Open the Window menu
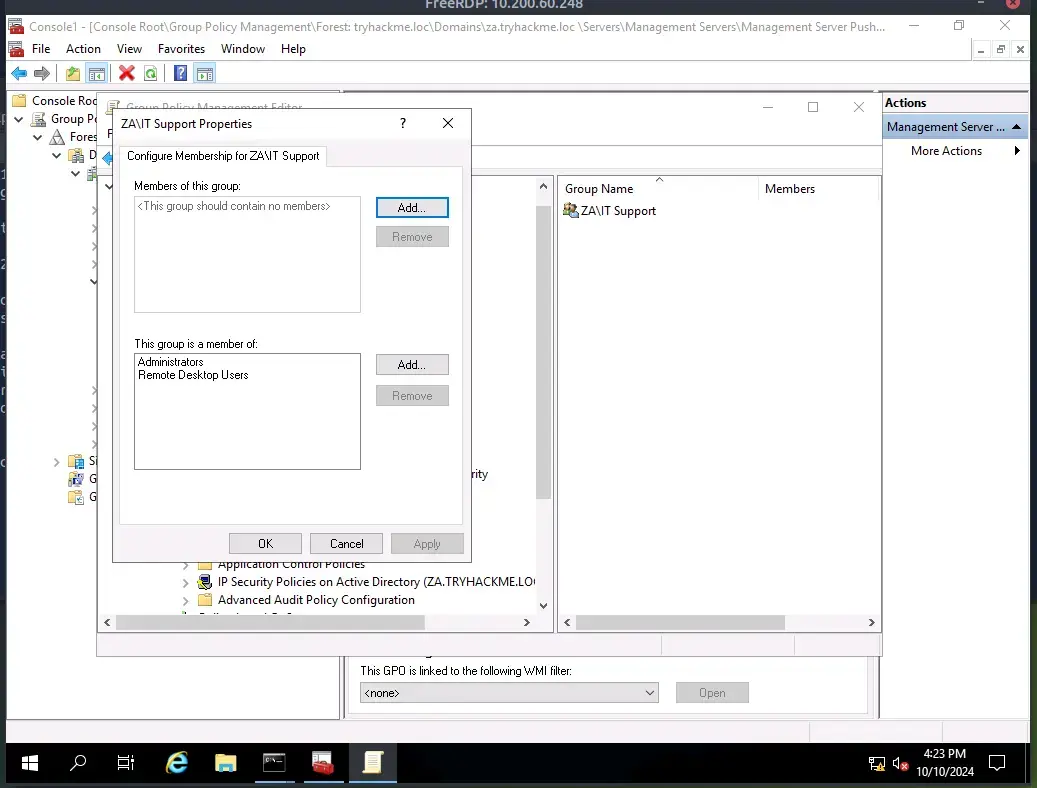Screen dimensions: 1037x788 pos(243,49)
